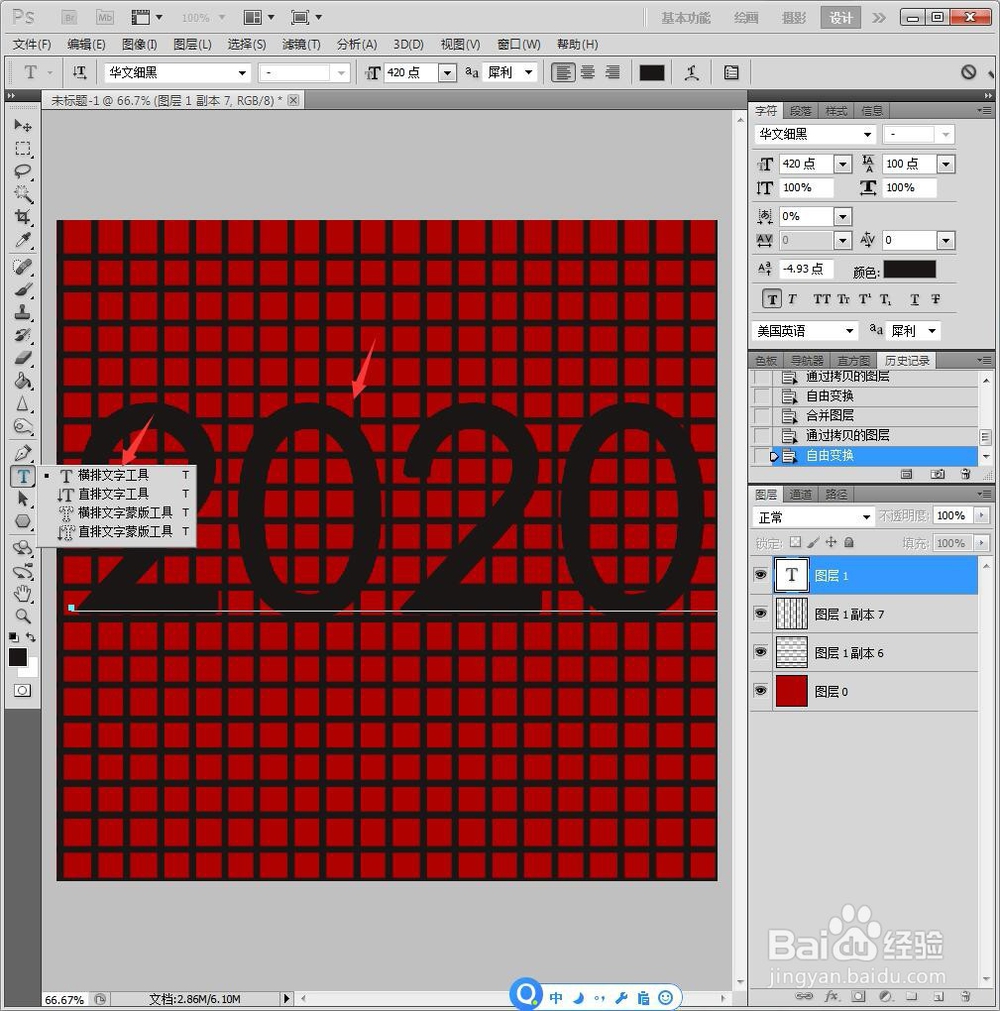1000x1011 pixels.
Task: Select the Move tool
Action: tap(23, 125)
